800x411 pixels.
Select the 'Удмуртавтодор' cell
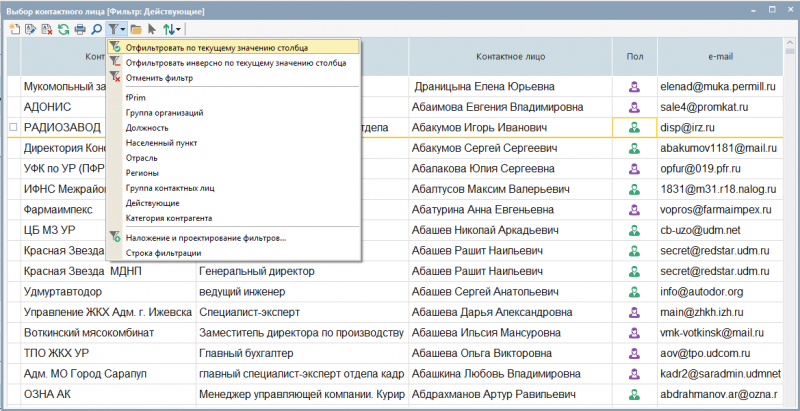pos(108,292)
